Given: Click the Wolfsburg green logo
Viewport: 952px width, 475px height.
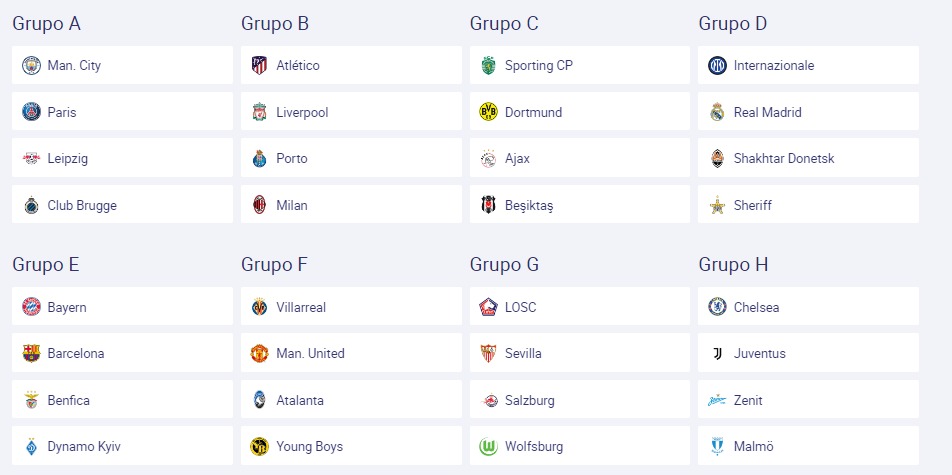Looking at the screenshot, I should point(489,446).
